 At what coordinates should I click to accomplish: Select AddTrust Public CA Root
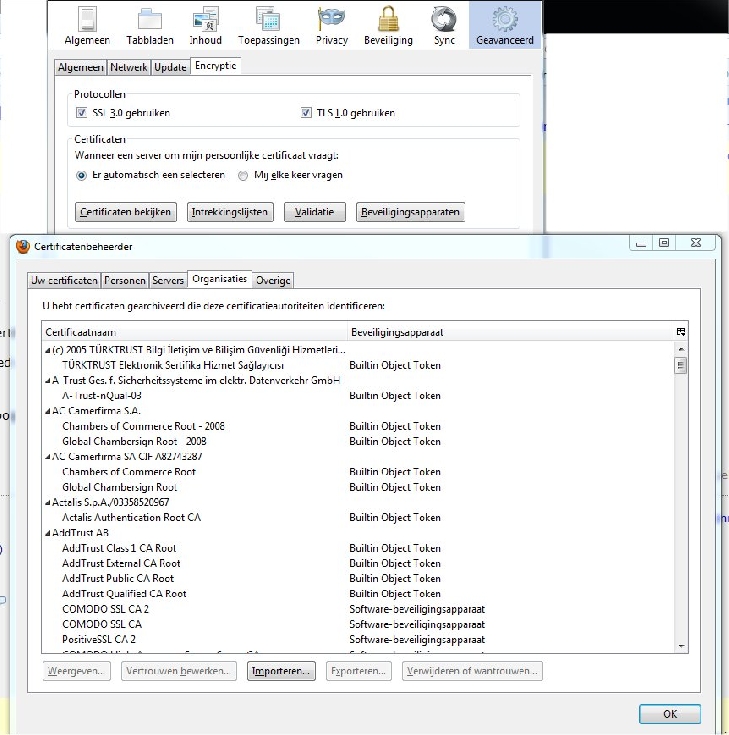click(358, 578)
